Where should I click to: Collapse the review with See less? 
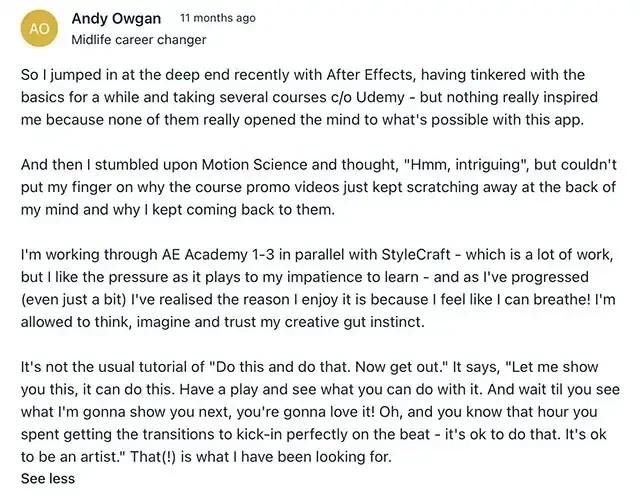pyautogui.click(x=48, y=479)
